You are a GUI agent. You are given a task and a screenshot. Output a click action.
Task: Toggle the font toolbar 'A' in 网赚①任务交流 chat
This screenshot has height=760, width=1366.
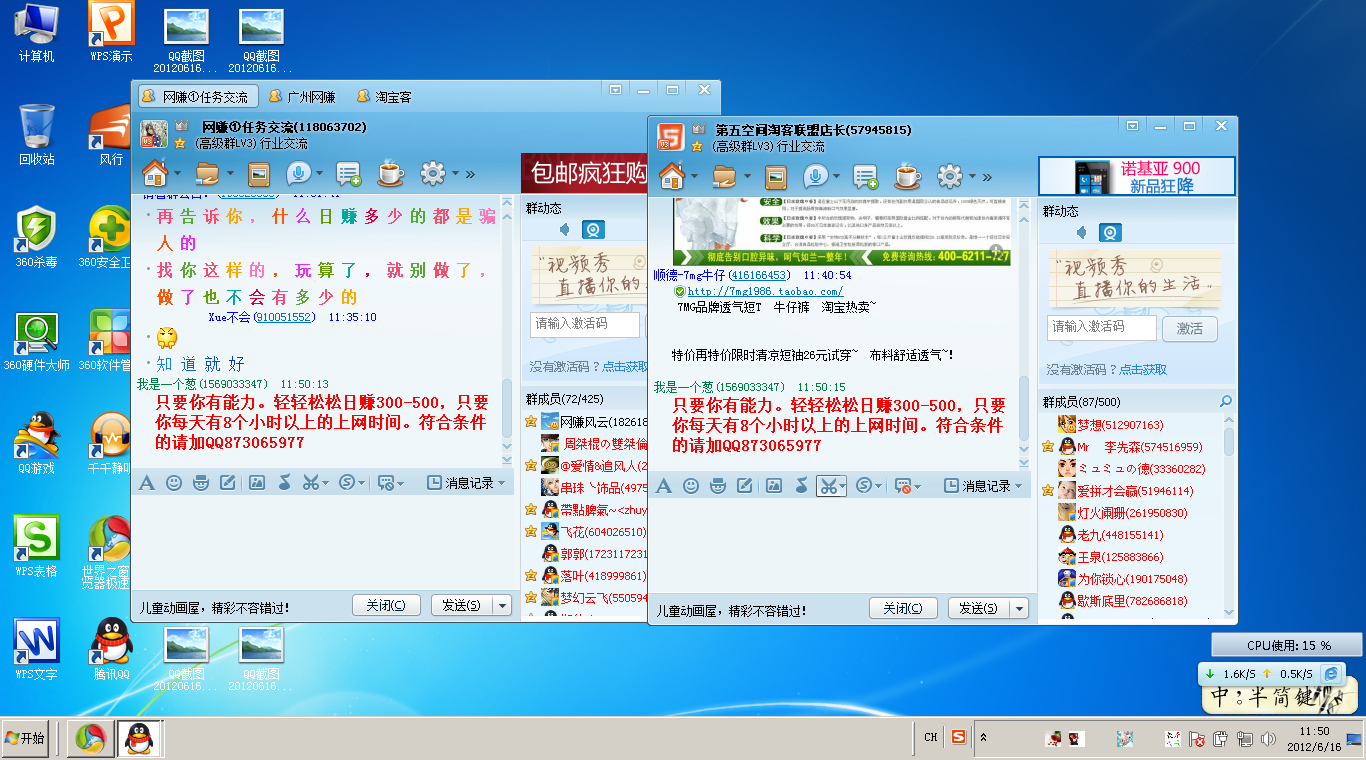(147, 483)
